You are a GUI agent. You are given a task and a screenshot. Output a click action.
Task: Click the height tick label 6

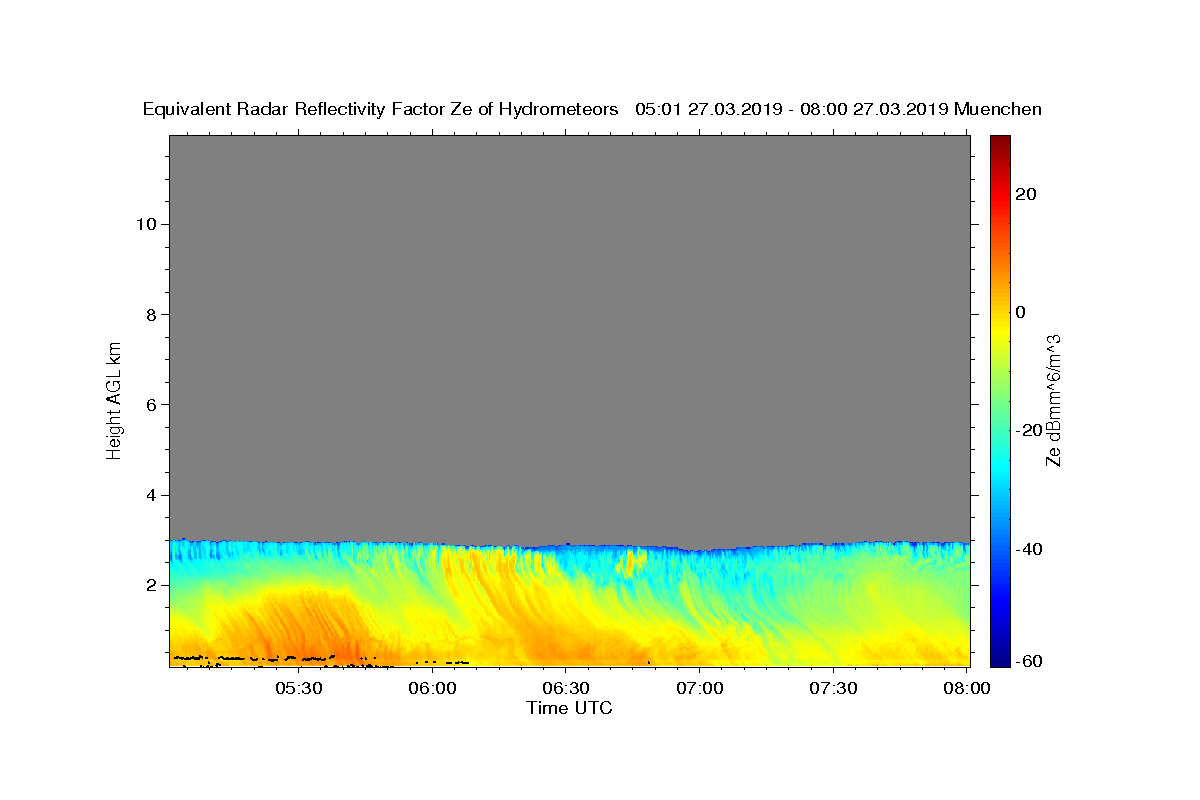pos(152,405)
